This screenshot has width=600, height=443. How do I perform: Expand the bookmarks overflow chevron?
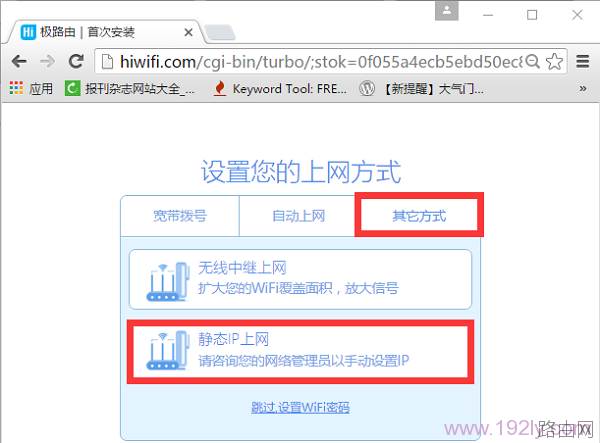[582, 89]
